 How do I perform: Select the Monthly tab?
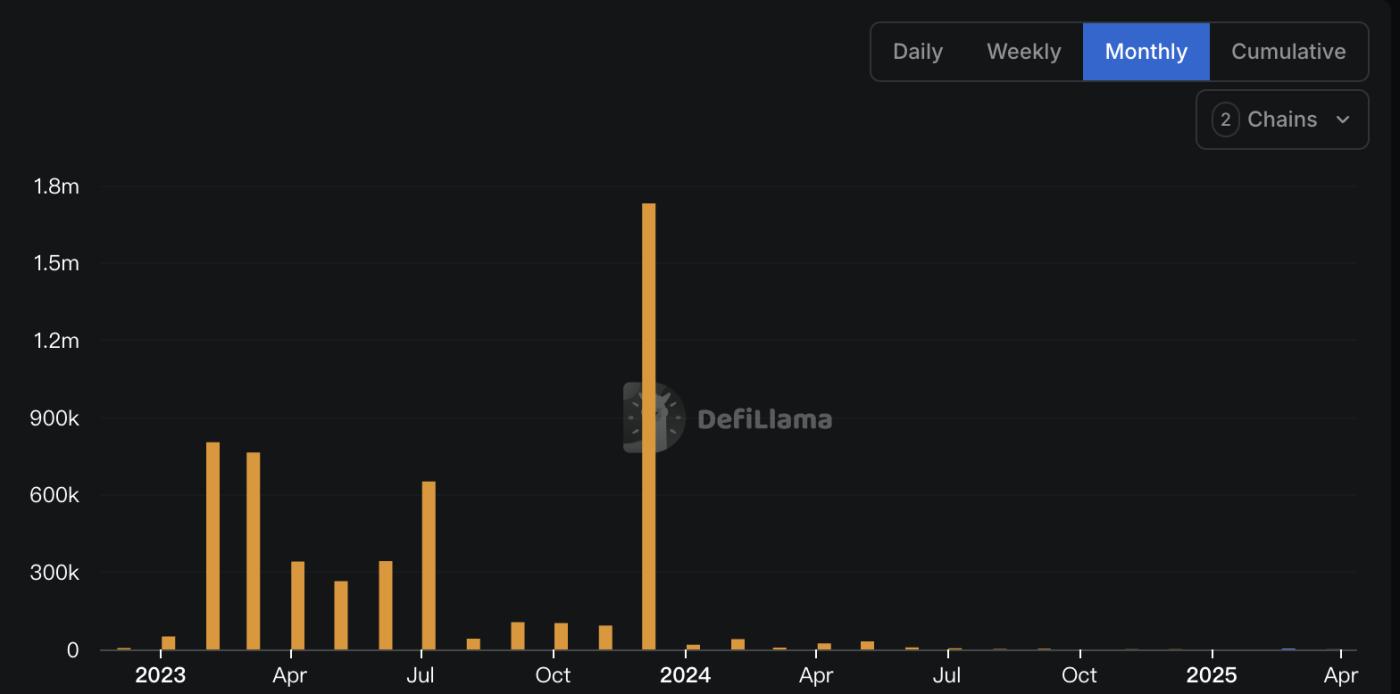1146,52
